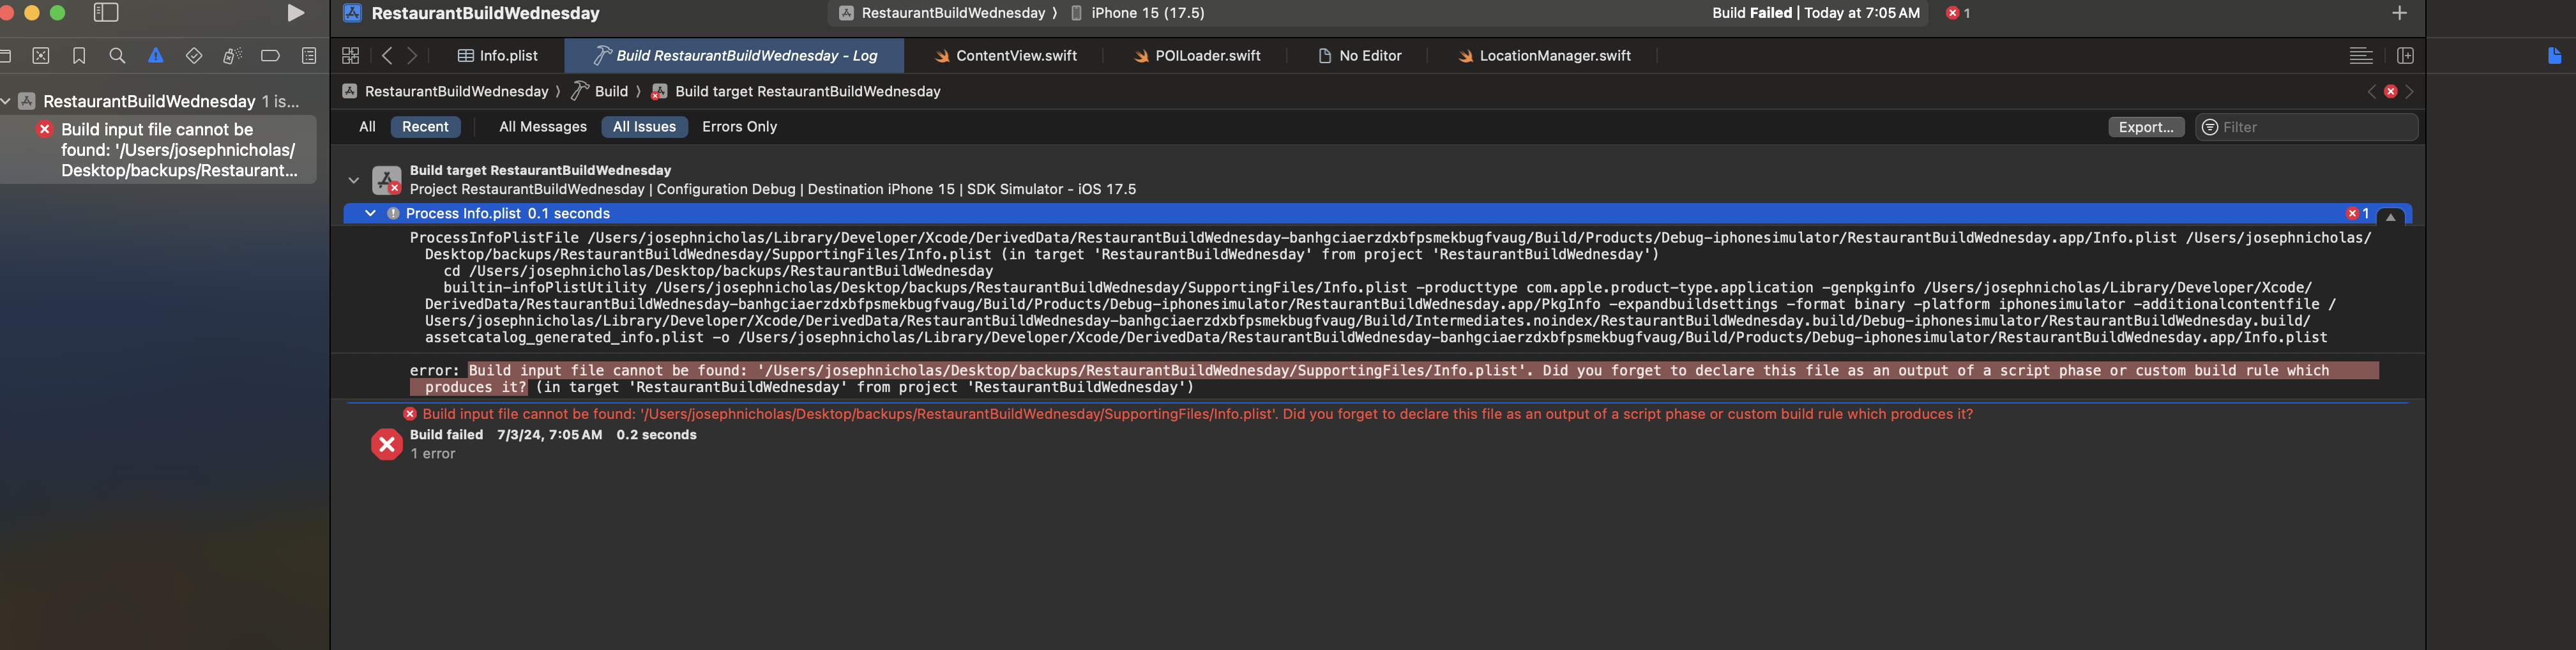Go forward in editor history
This screenshot has height=650, width=2576.
[412, 56]
